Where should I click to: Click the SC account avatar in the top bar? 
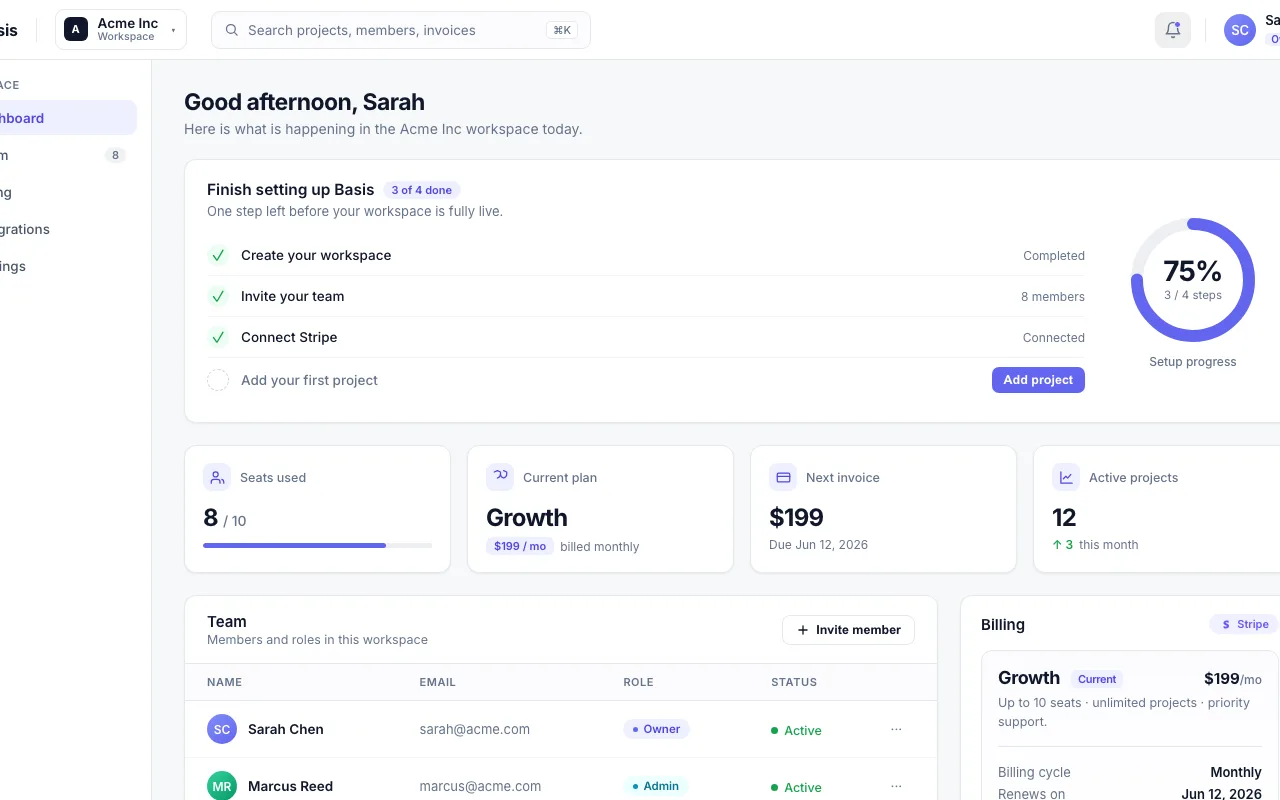(1240, 30)
